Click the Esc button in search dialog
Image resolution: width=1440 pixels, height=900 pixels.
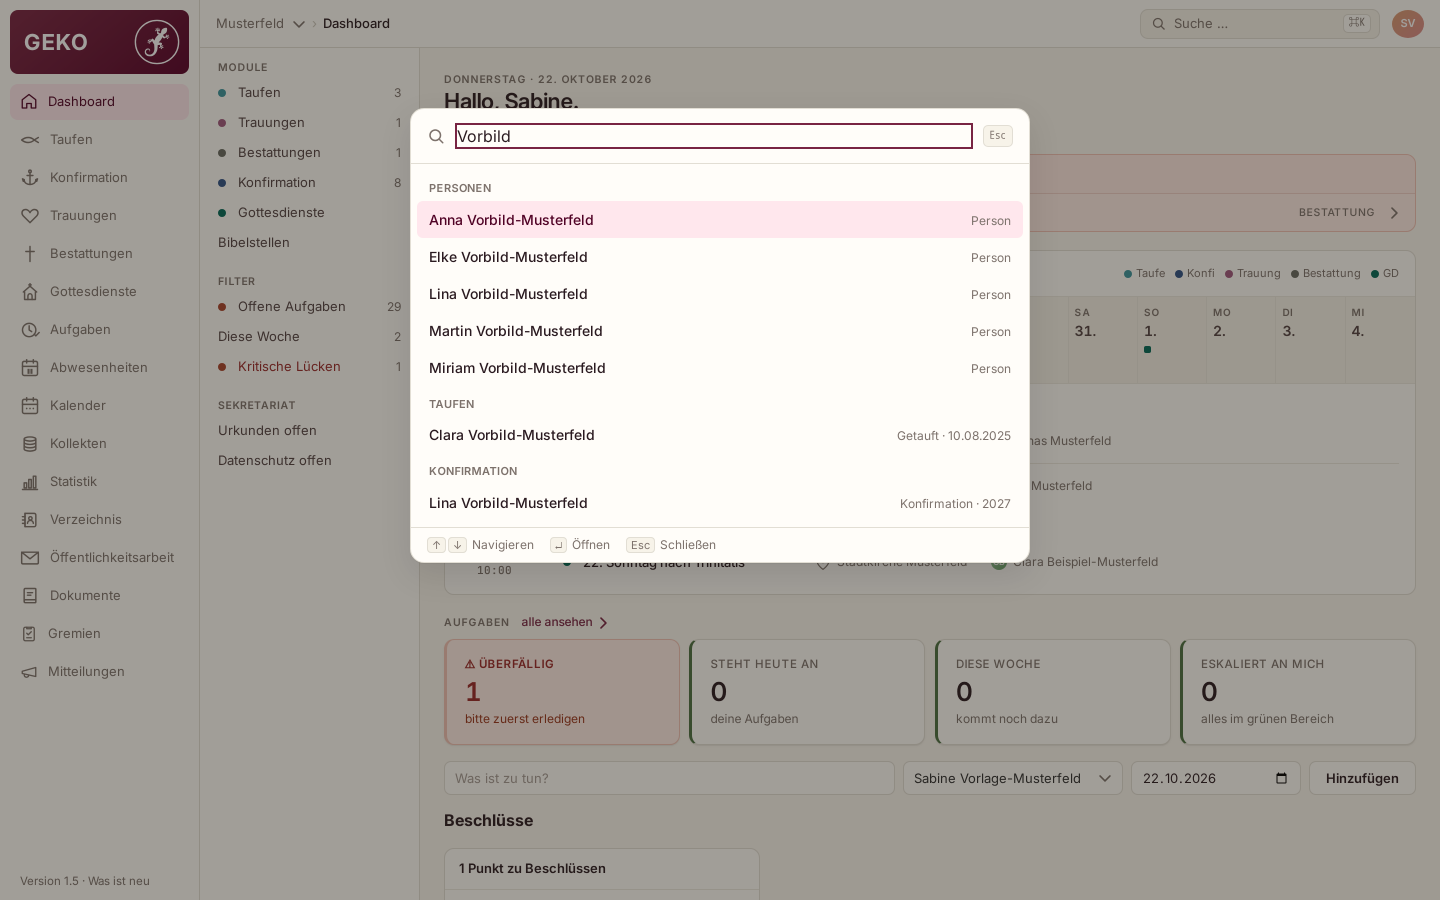point(998,136)
